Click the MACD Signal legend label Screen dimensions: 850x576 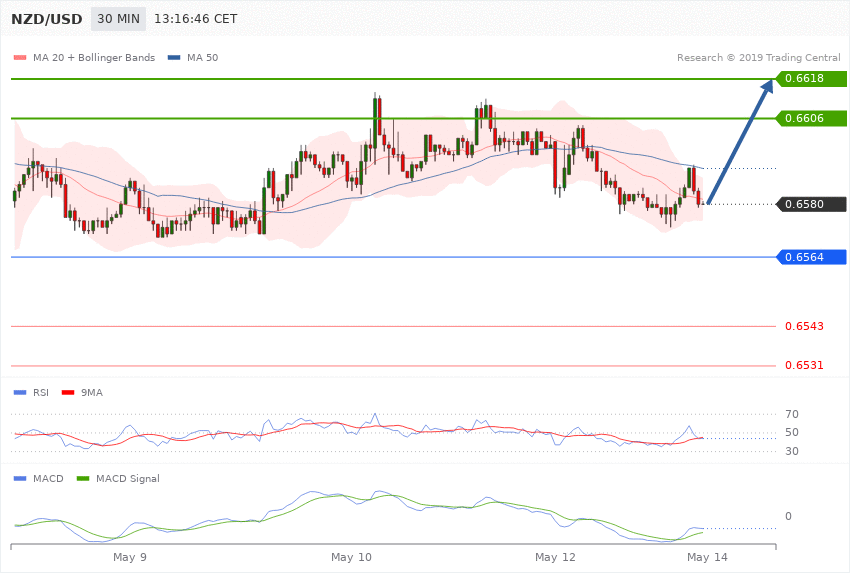(128, 478)
